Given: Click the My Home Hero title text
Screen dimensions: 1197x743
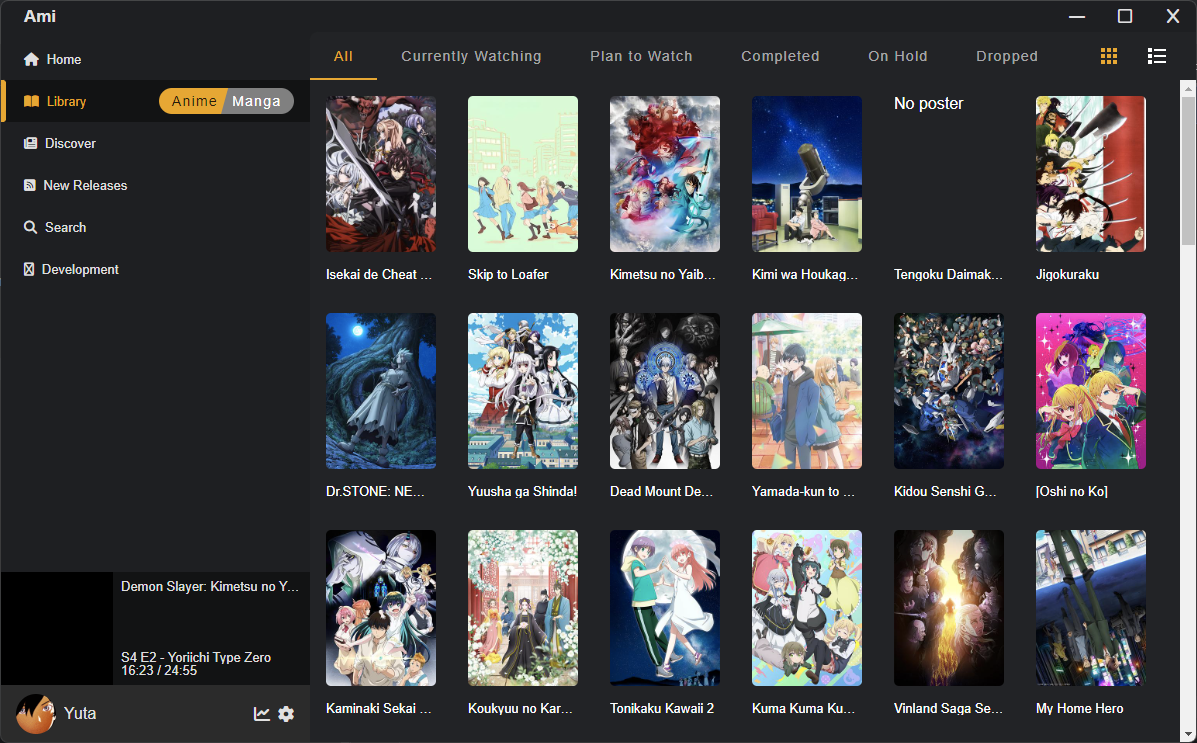Looking at the screenshot, I should [x=1079, y=708].
